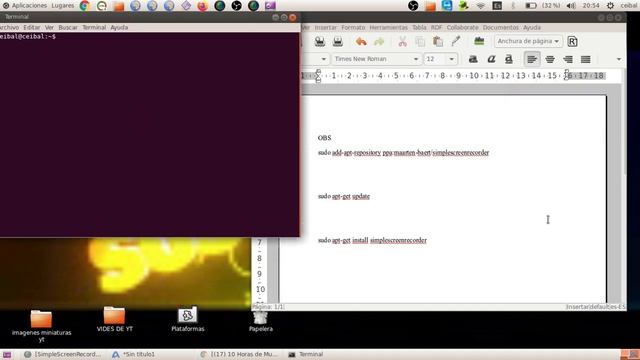Open Terminal's Ver menu
This screenshot has width=640, height=360.
(49, 27)
